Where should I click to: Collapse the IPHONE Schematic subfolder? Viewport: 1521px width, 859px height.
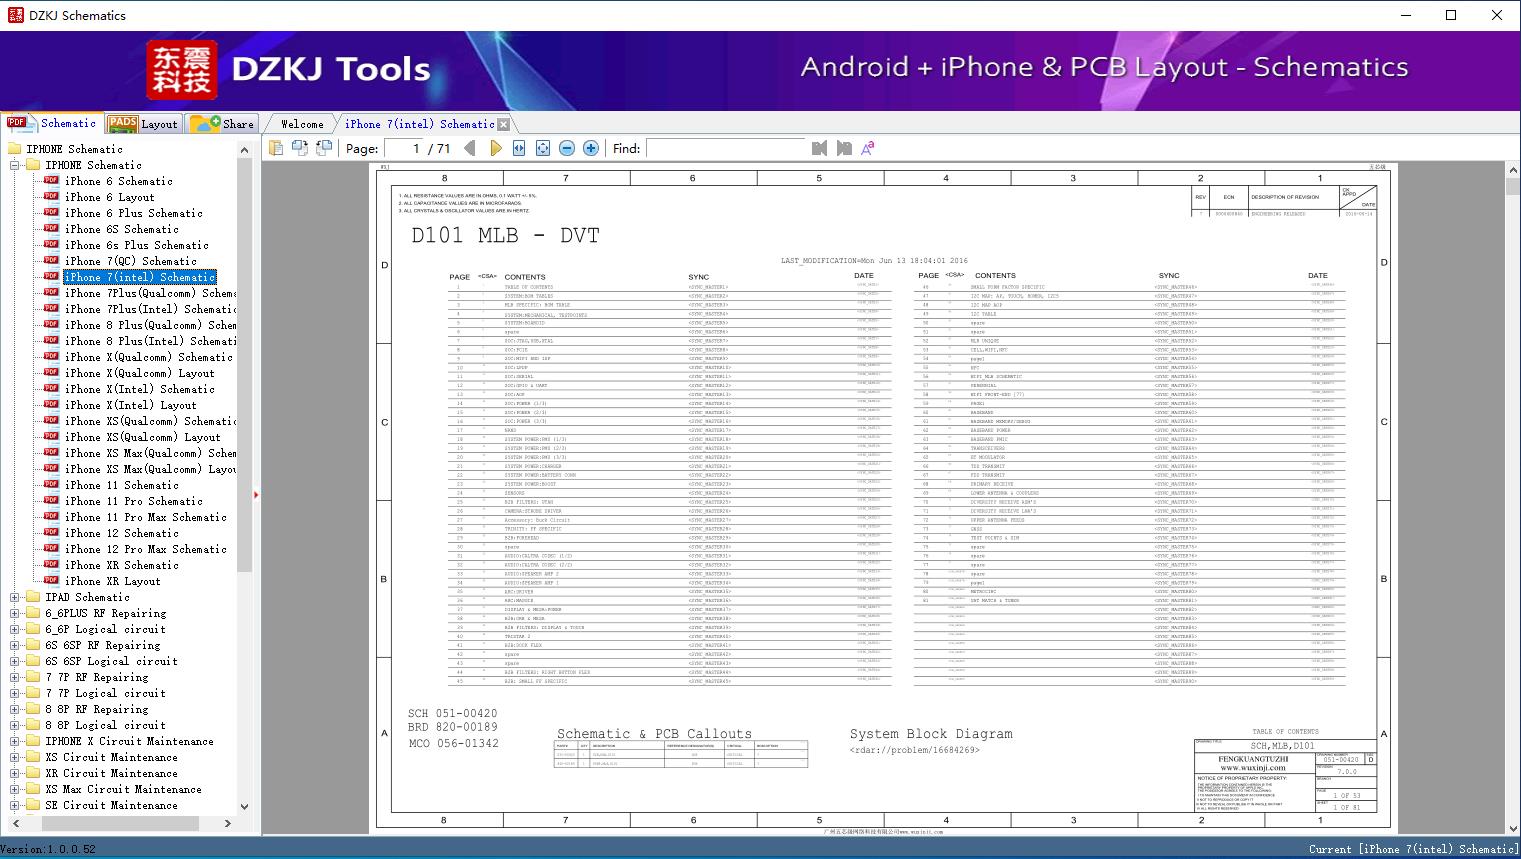point(15,165)
